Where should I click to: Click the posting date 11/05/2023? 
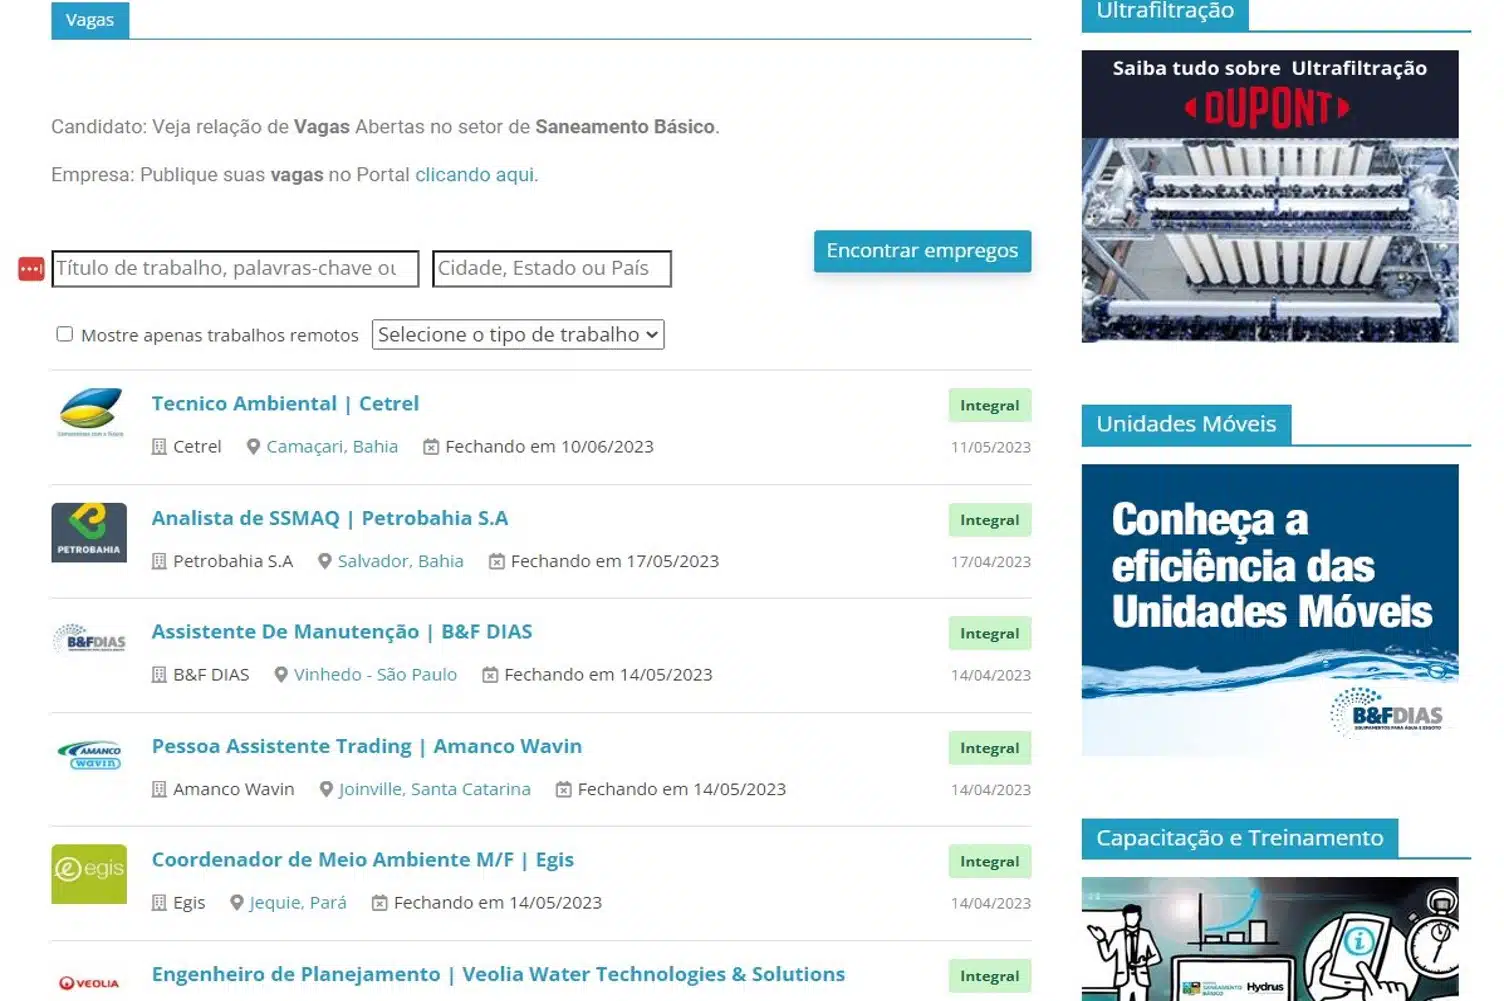coord(991,448)
